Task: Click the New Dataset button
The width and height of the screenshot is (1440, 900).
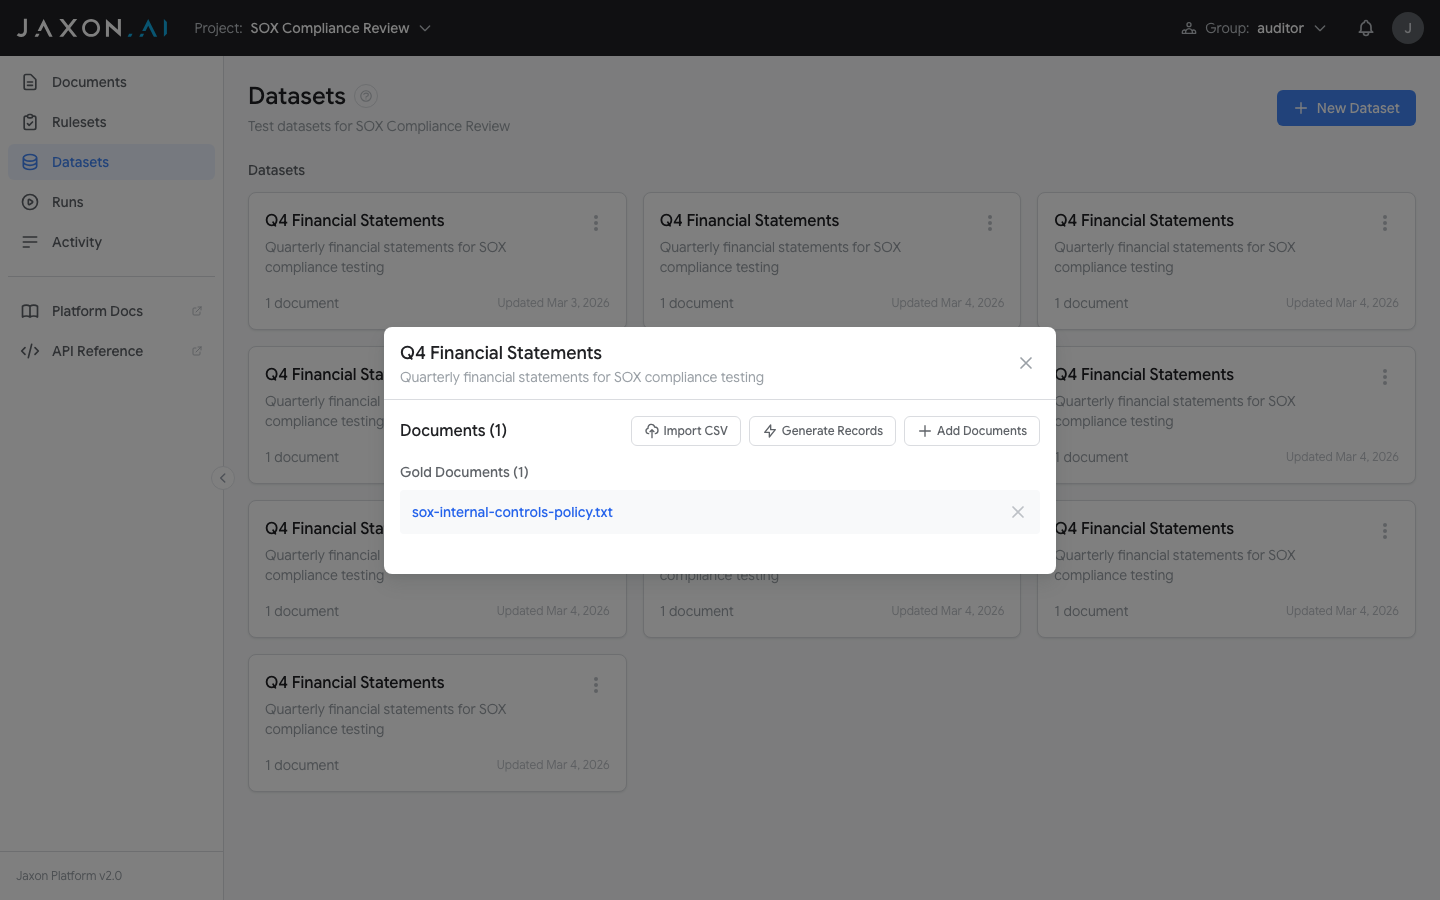Action: point(1346,108)
